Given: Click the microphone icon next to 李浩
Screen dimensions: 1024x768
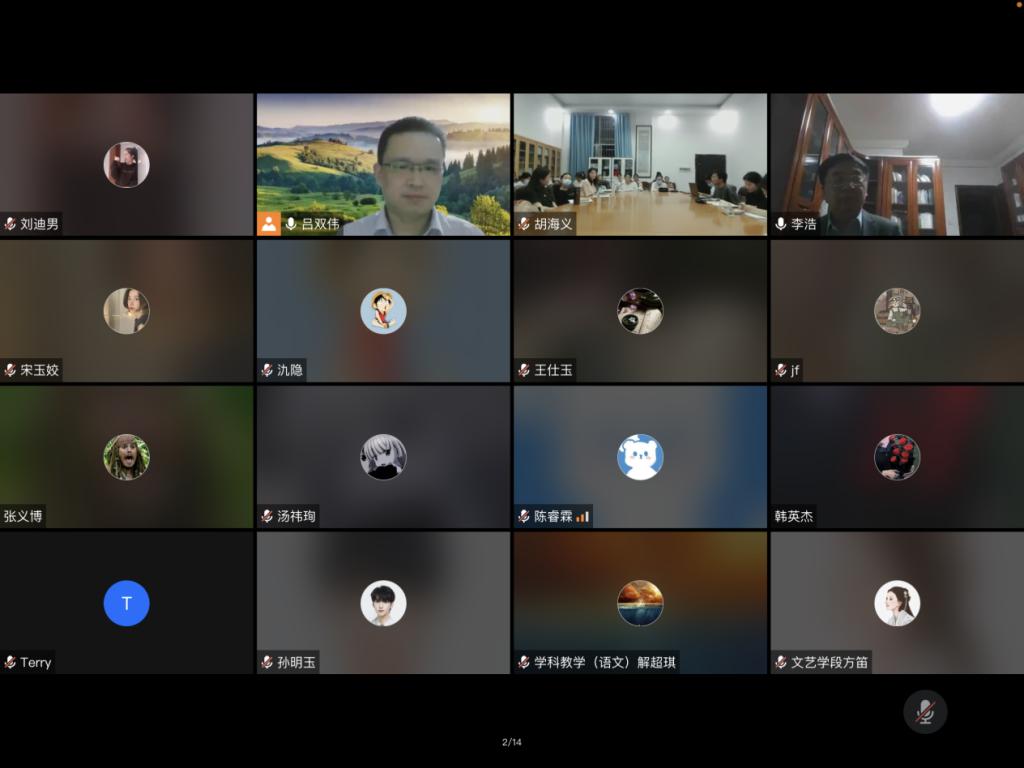Looking at the screenshot, I should pyautogui.click(x=780, y=224).
